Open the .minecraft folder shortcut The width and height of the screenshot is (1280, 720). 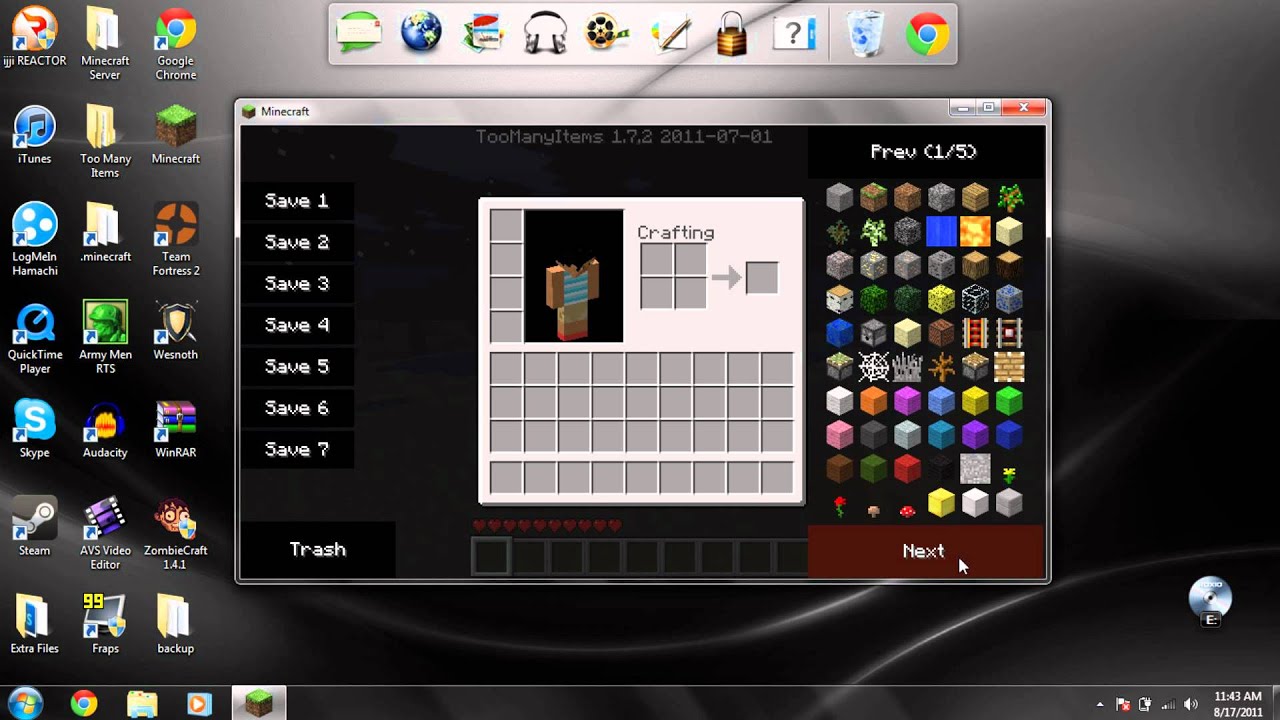tap(105, 233)
